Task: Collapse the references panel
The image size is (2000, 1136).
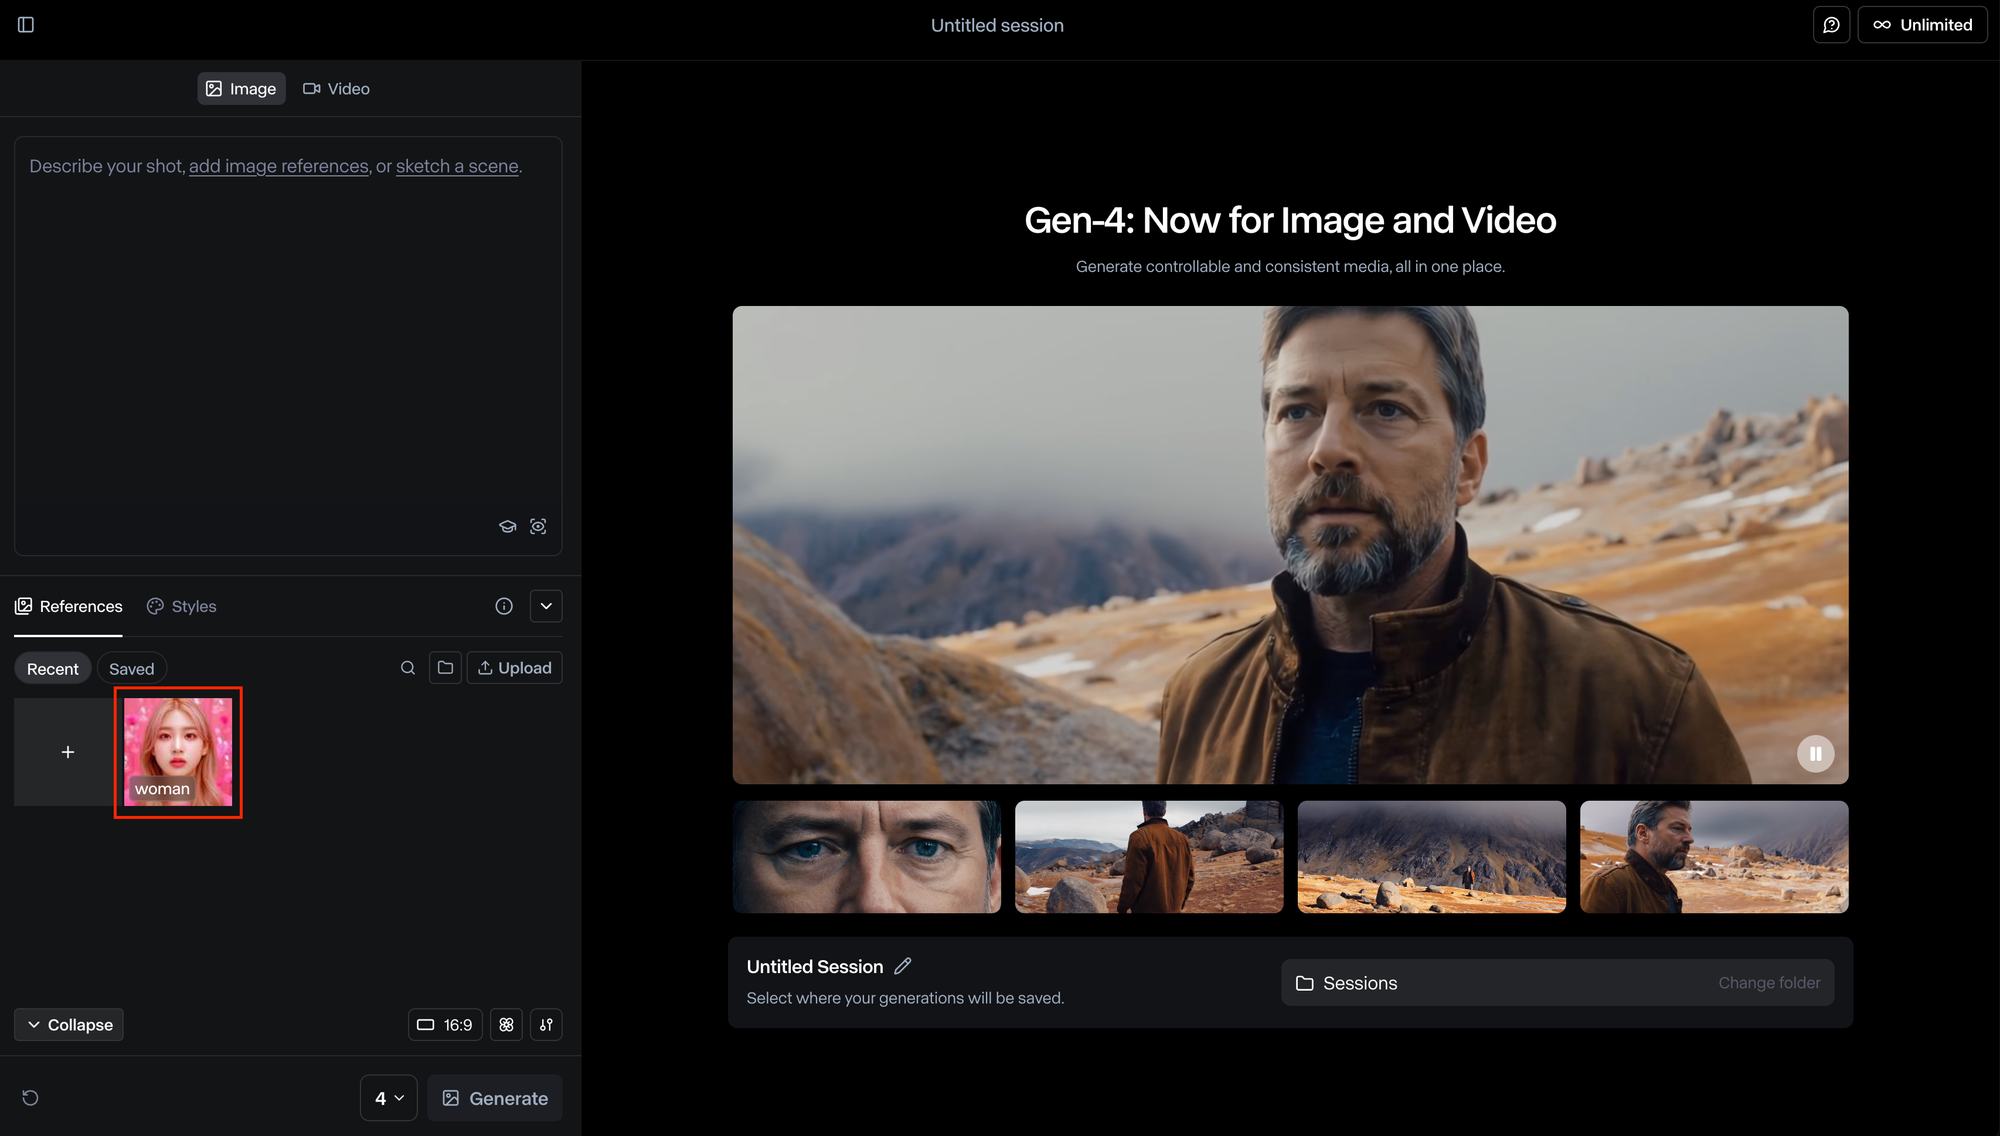Action: (69, 1025)
